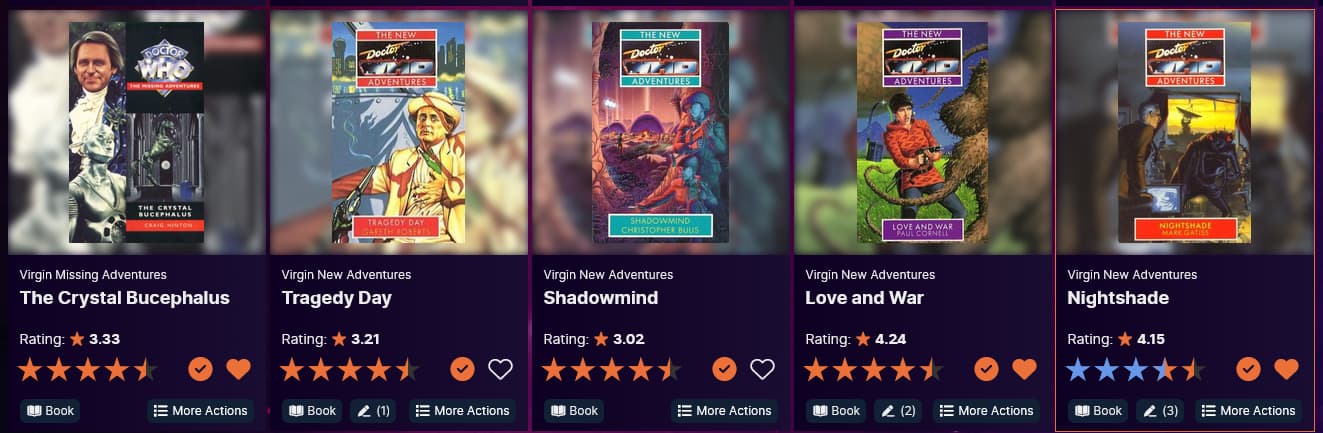Open the reviews pencil icon for Nightshade
This screenshot has height=433, width=1323.
(1161, 410)
